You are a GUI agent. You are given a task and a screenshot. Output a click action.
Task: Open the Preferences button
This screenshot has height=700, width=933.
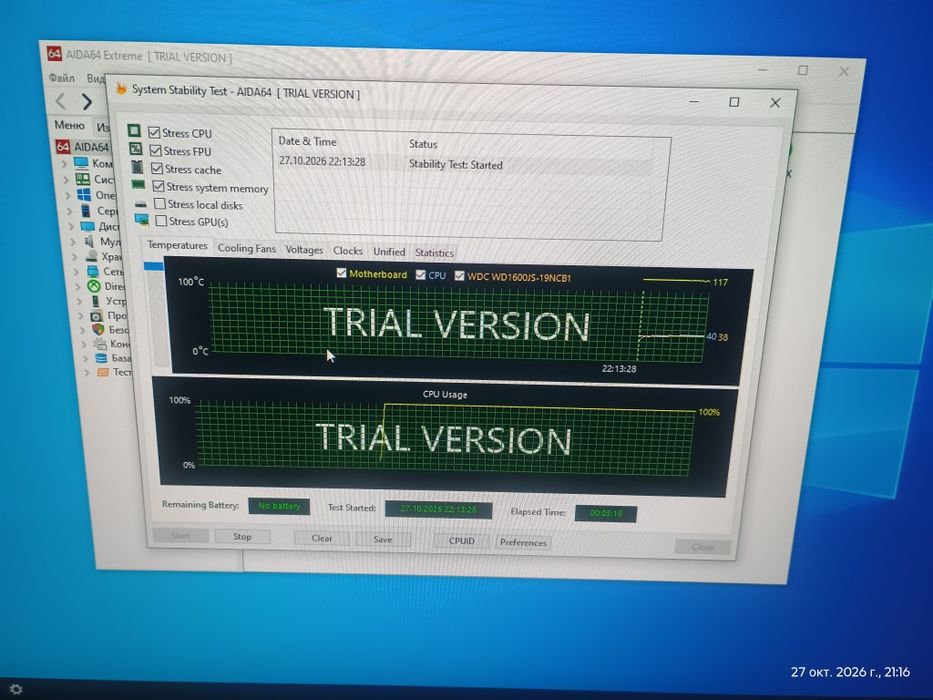tap(523, 542)
